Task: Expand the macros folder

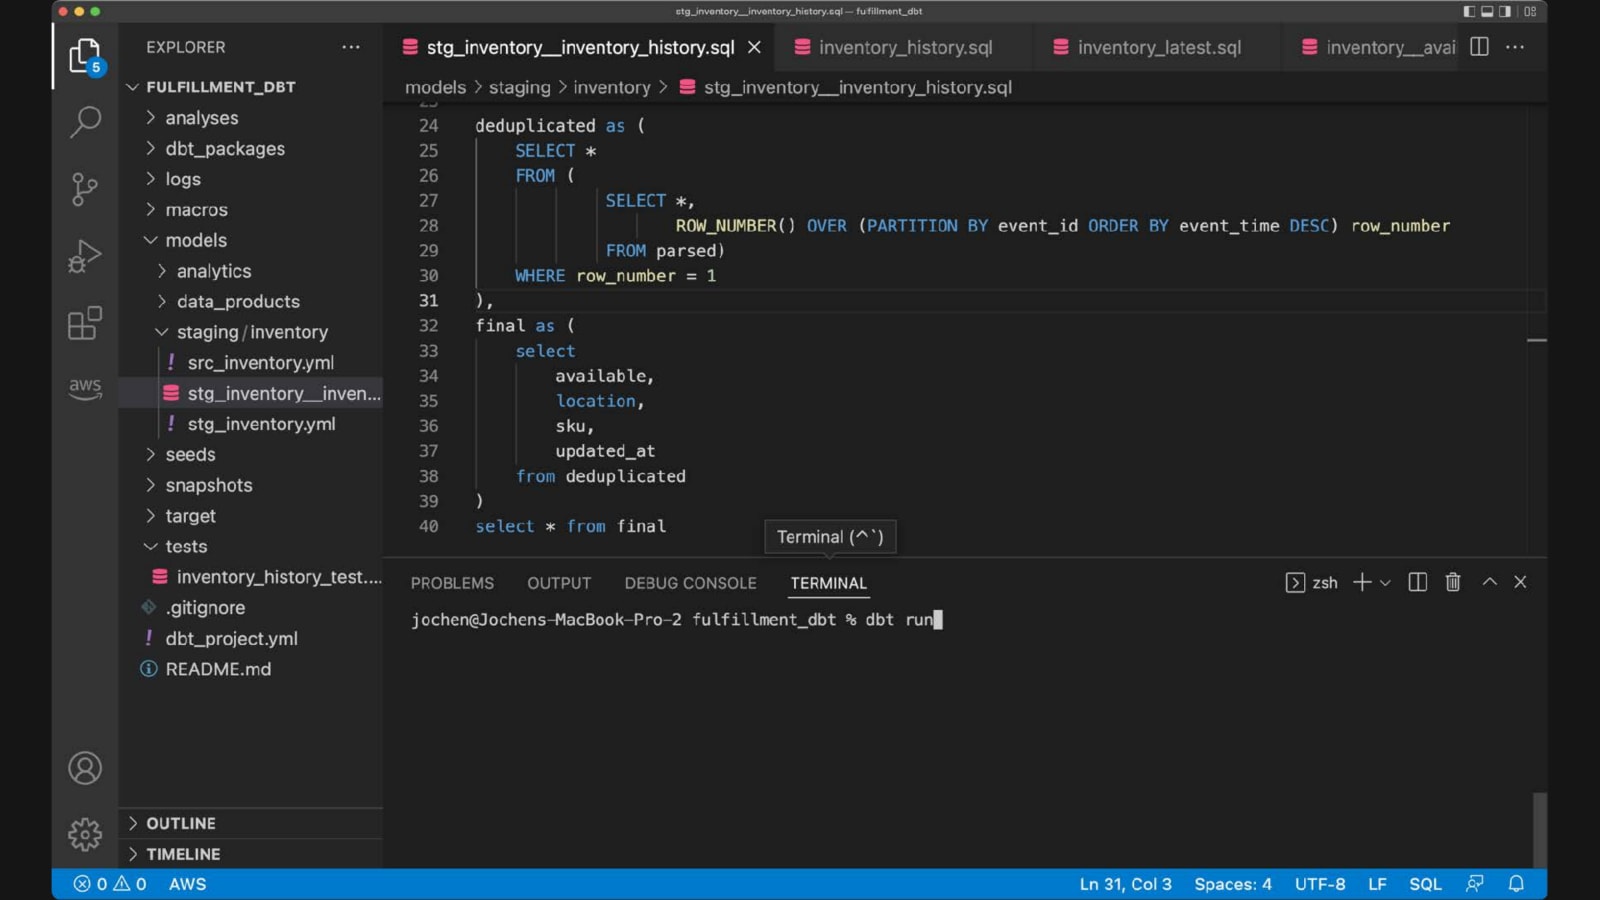Action: tap(250, 210)
